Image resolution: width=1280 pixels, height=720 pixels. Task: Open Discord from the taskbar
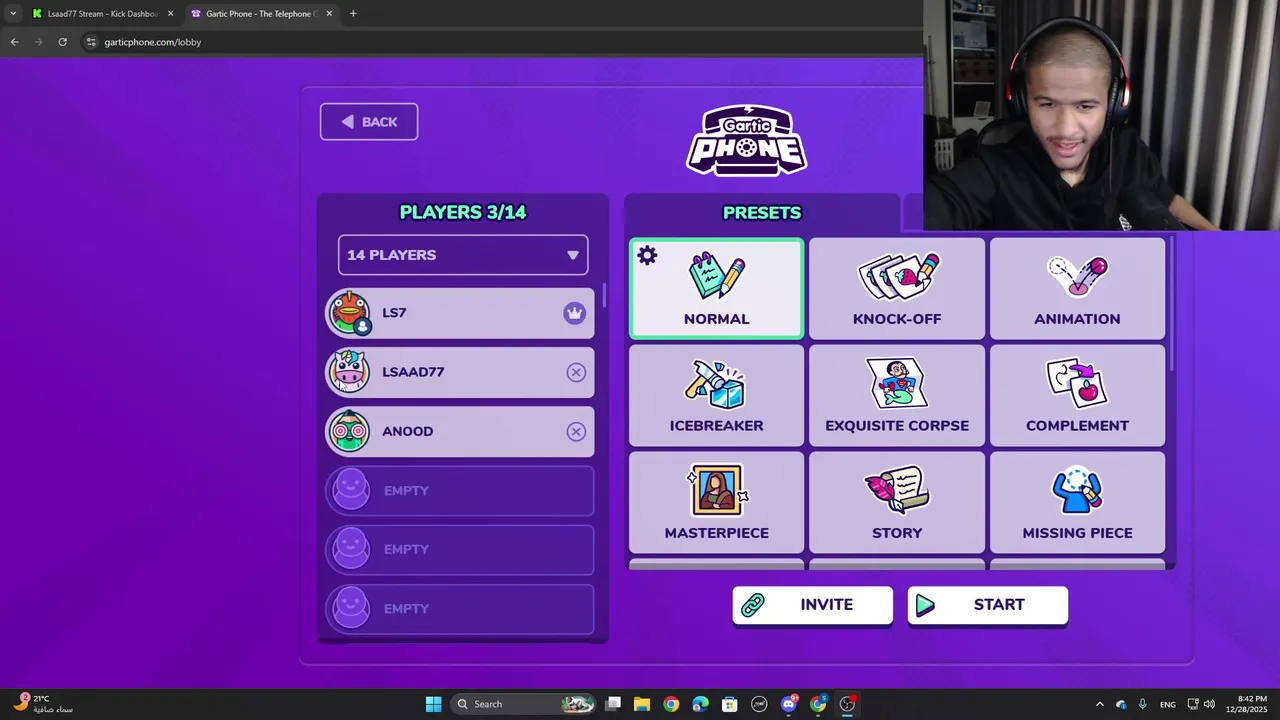click(789, 704)
